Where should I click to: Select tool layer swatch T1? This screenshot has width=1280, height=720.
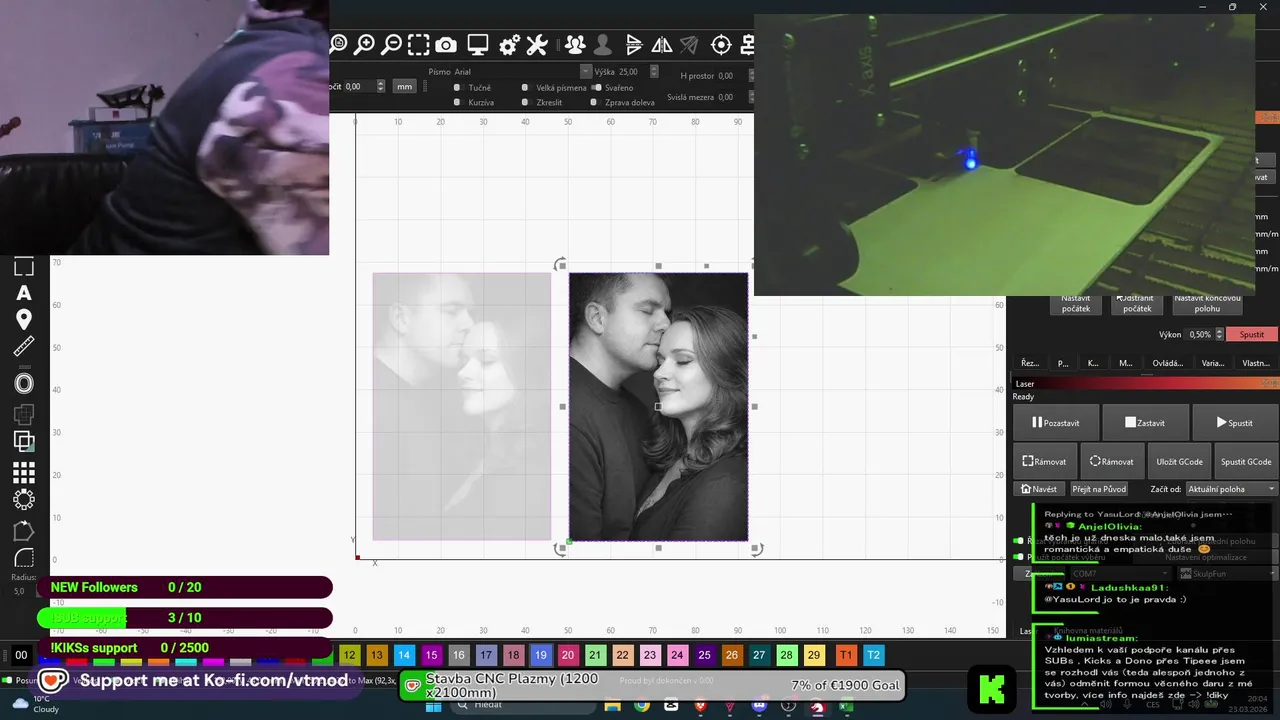click(x=846, y=655)
